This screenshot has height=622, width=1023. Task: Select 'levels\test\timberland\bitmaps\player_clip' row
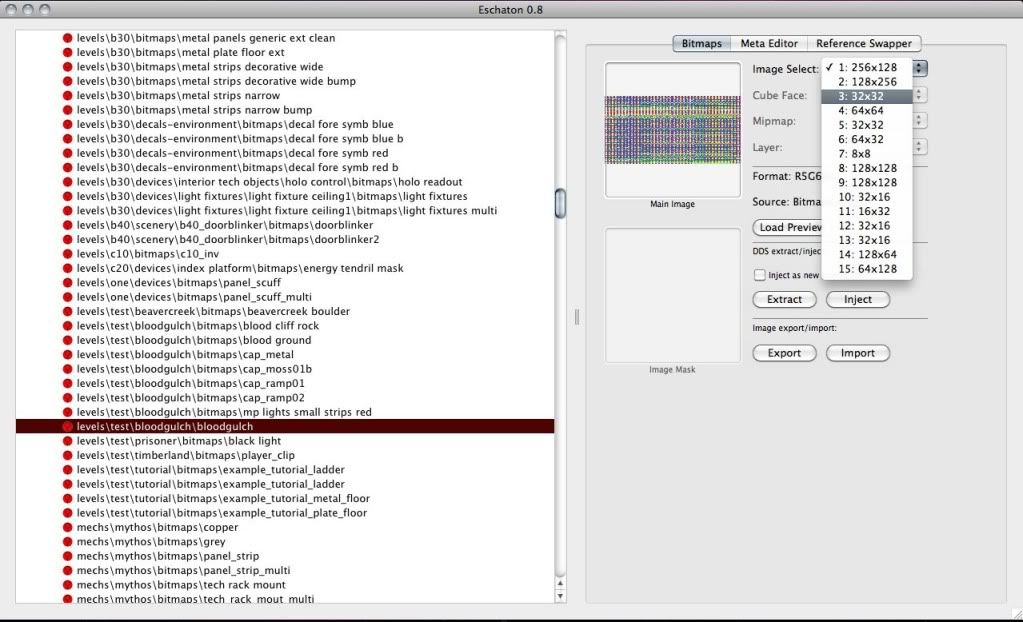[x=285, y=455]
